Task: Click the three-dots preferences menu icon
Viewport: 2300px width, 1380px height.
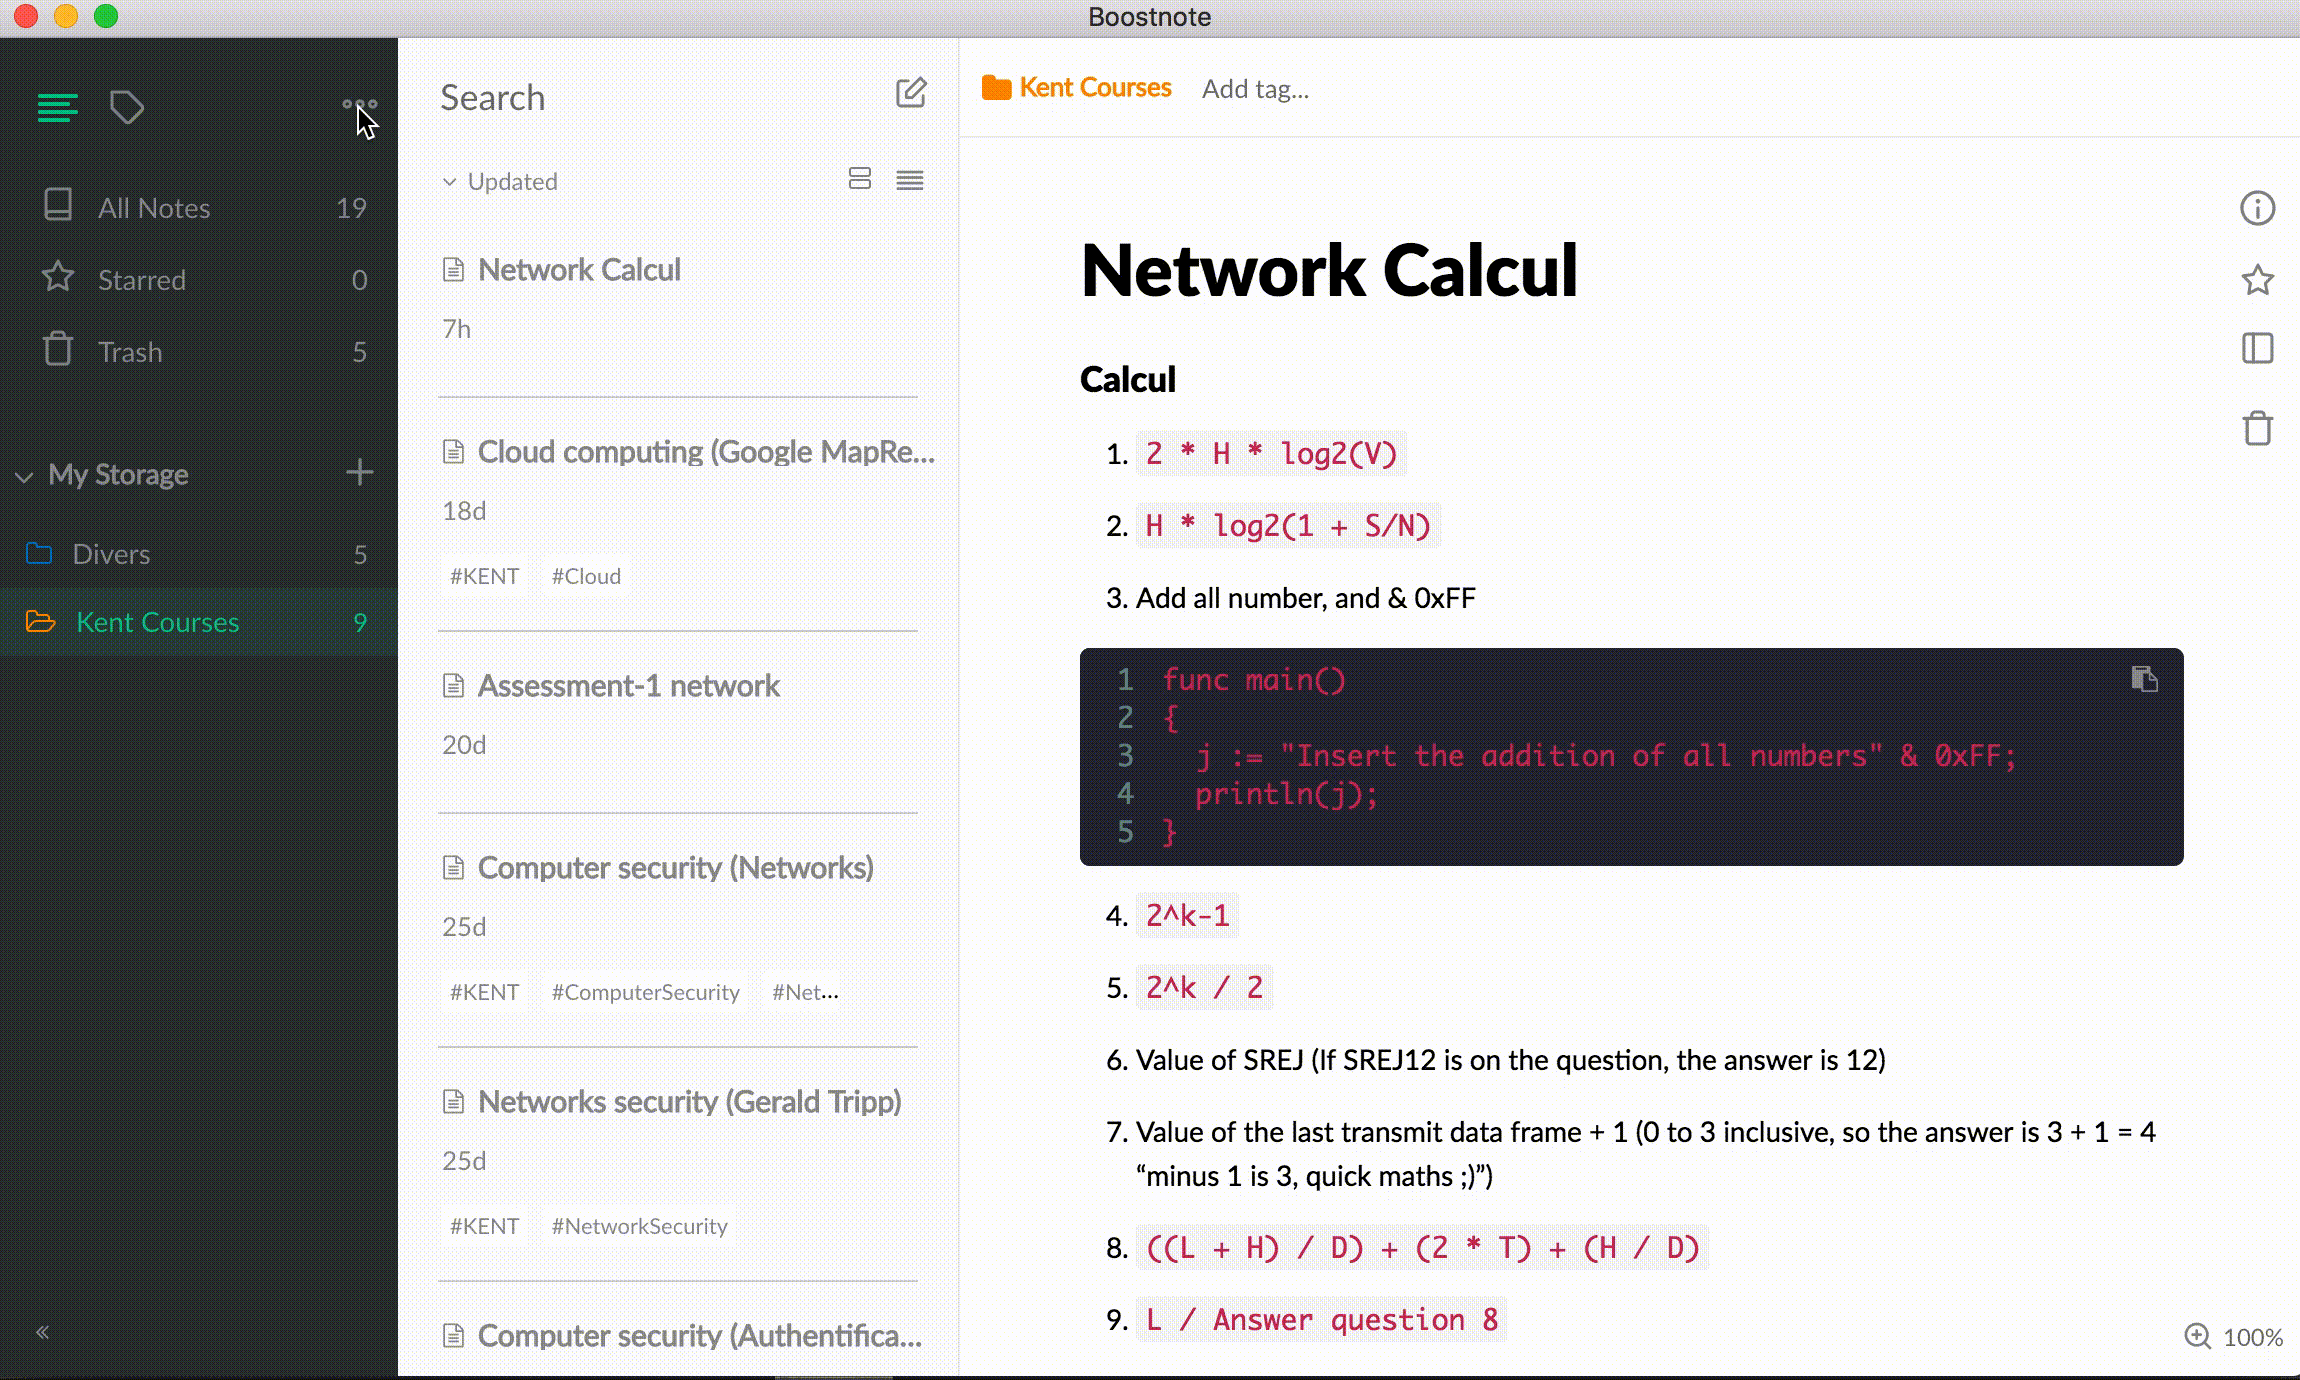Action: point(359,104)
